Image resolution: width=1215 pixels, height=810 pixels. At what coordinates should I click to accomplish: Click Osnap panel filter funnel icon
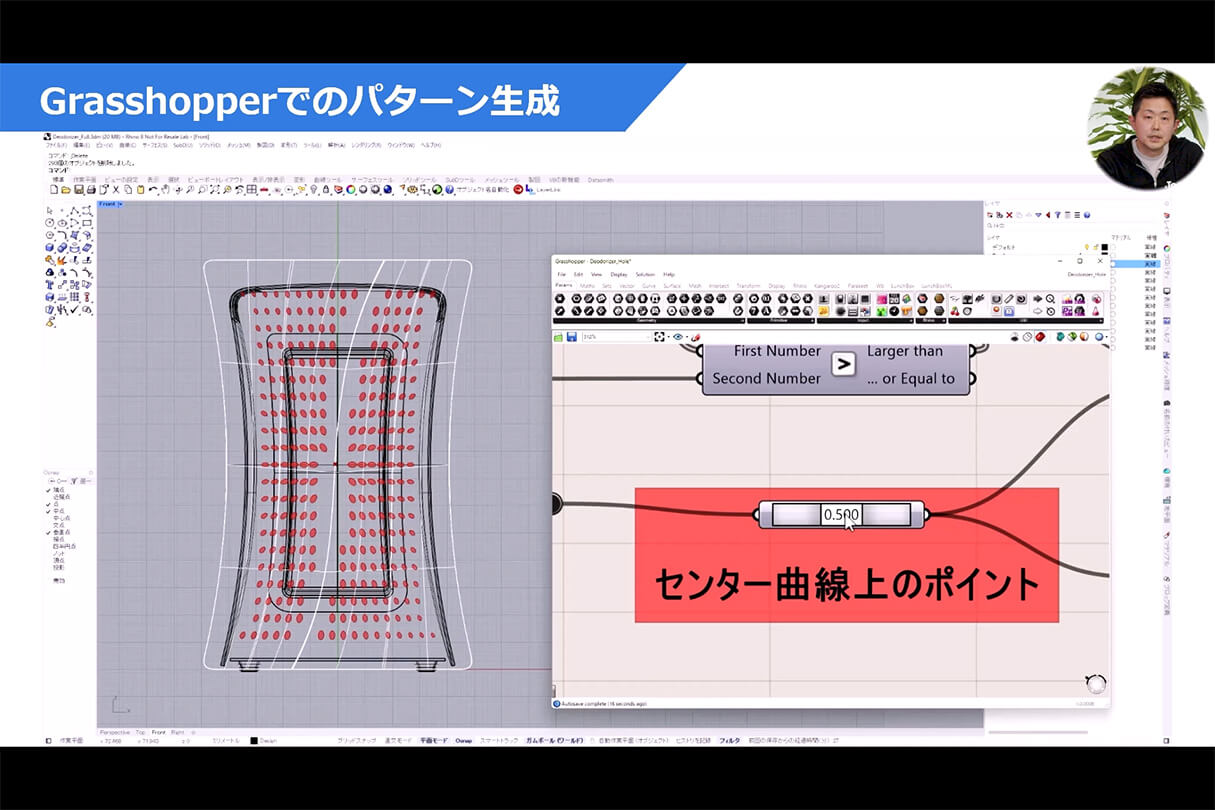pos(74,481)
